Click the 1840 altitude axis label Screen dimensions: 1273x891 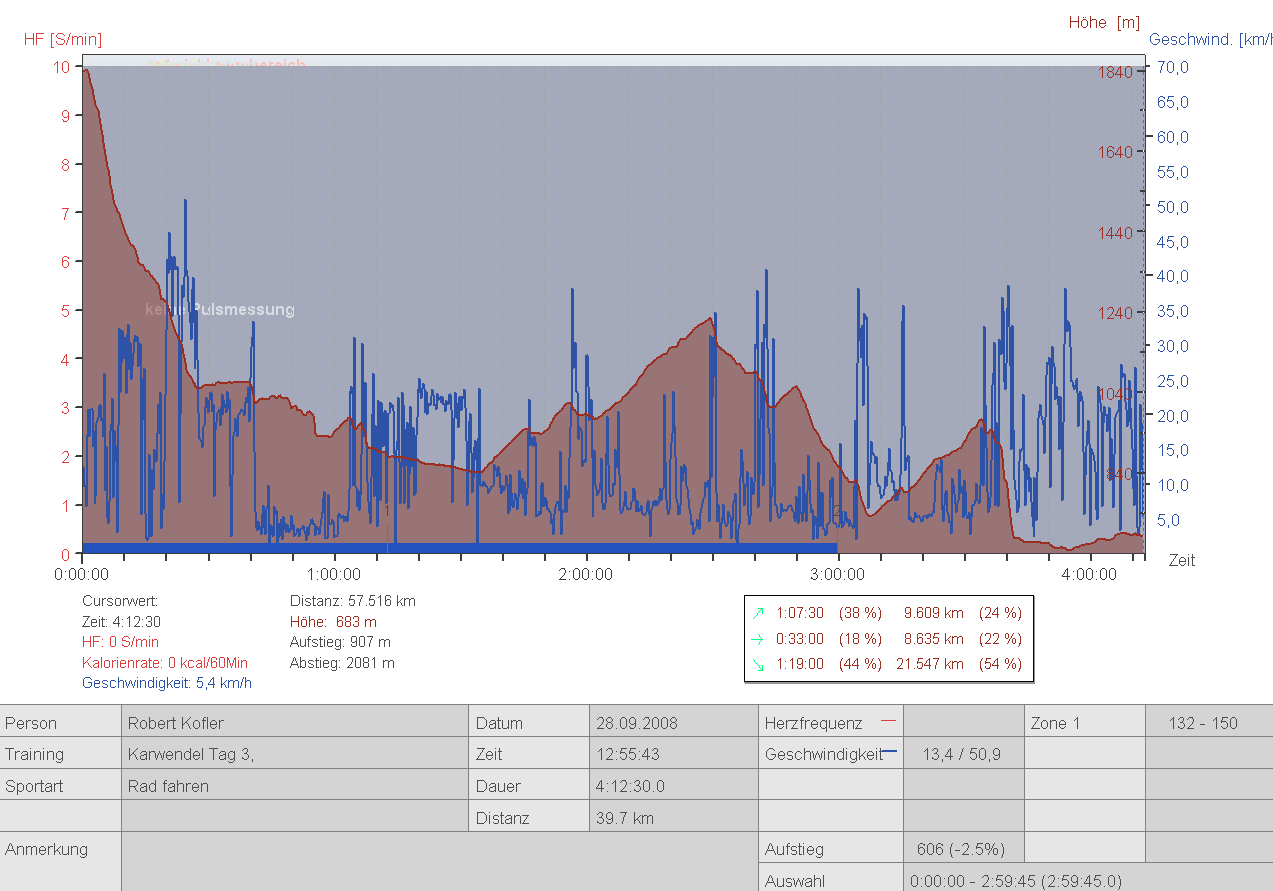(x=1114, y=72)
